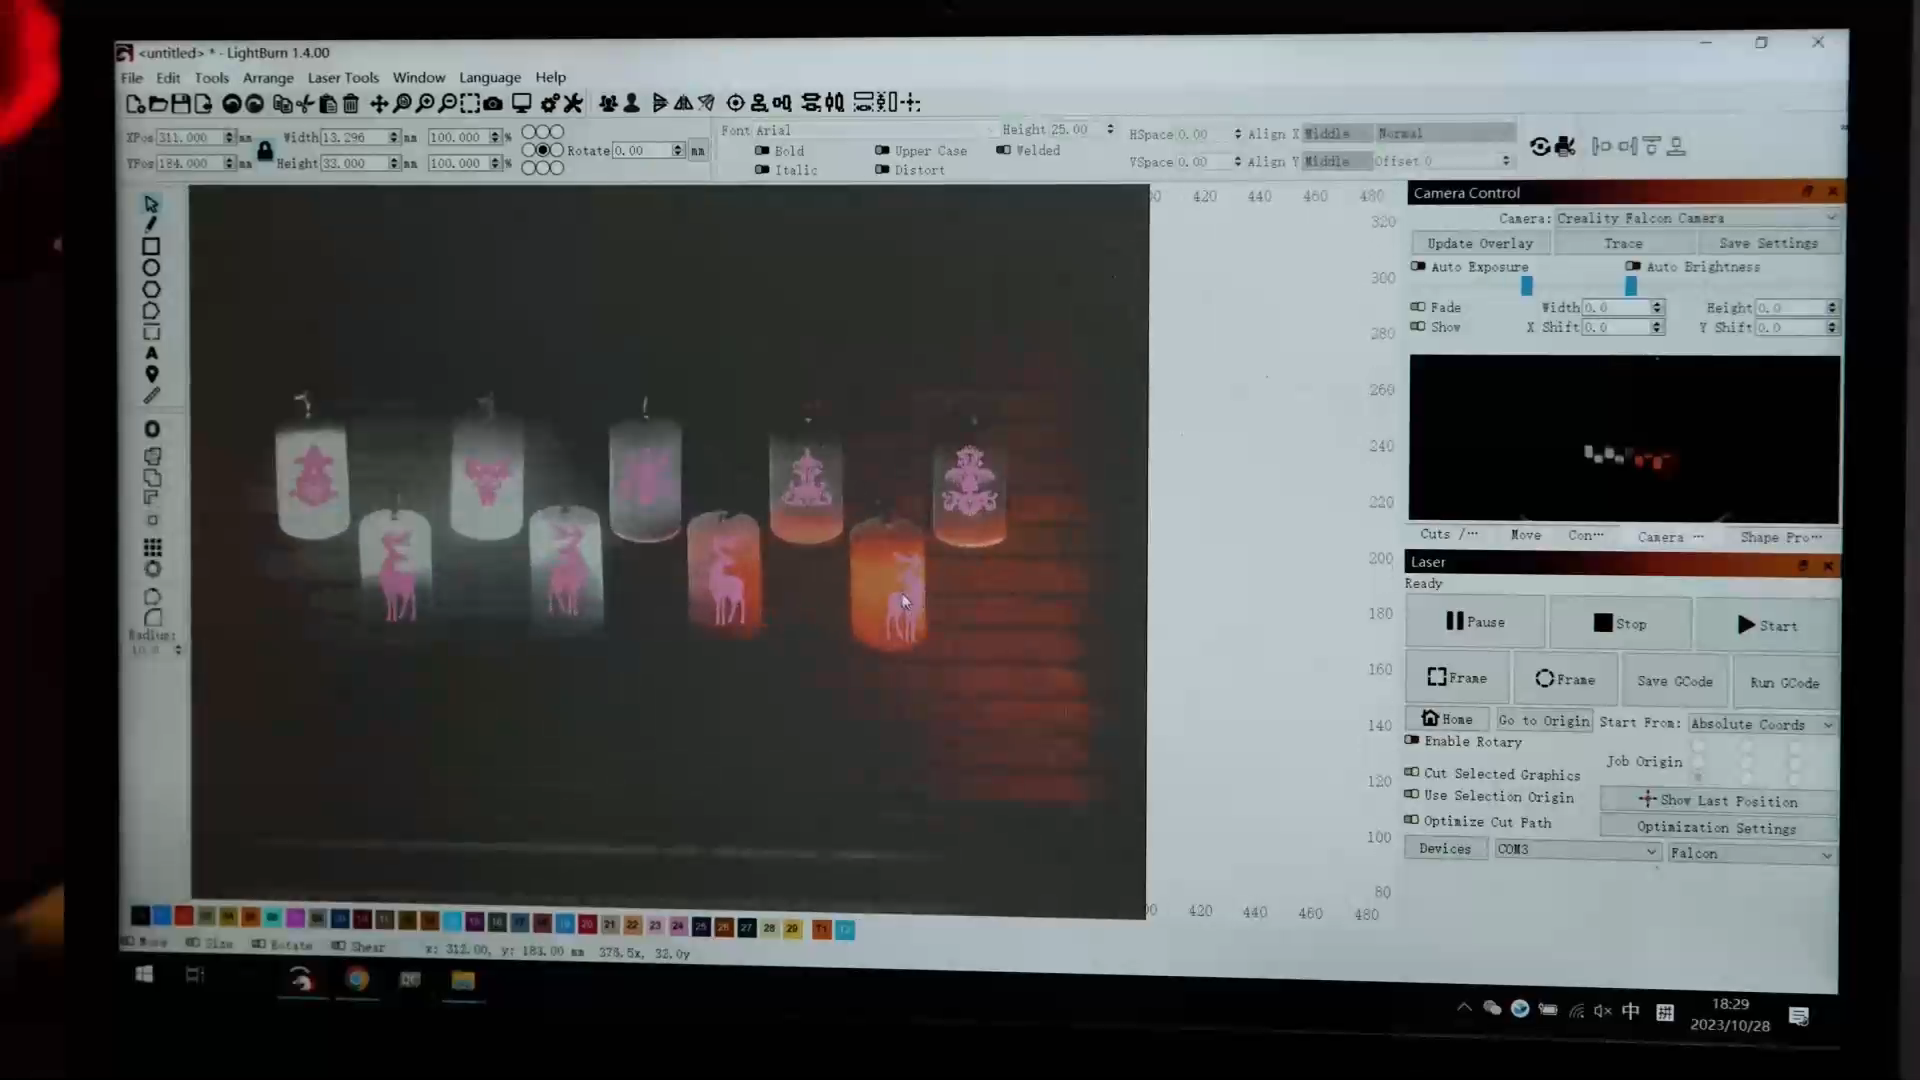Open the Arrange menu
Viewport: 1920px width, 1080px height.
268,77
